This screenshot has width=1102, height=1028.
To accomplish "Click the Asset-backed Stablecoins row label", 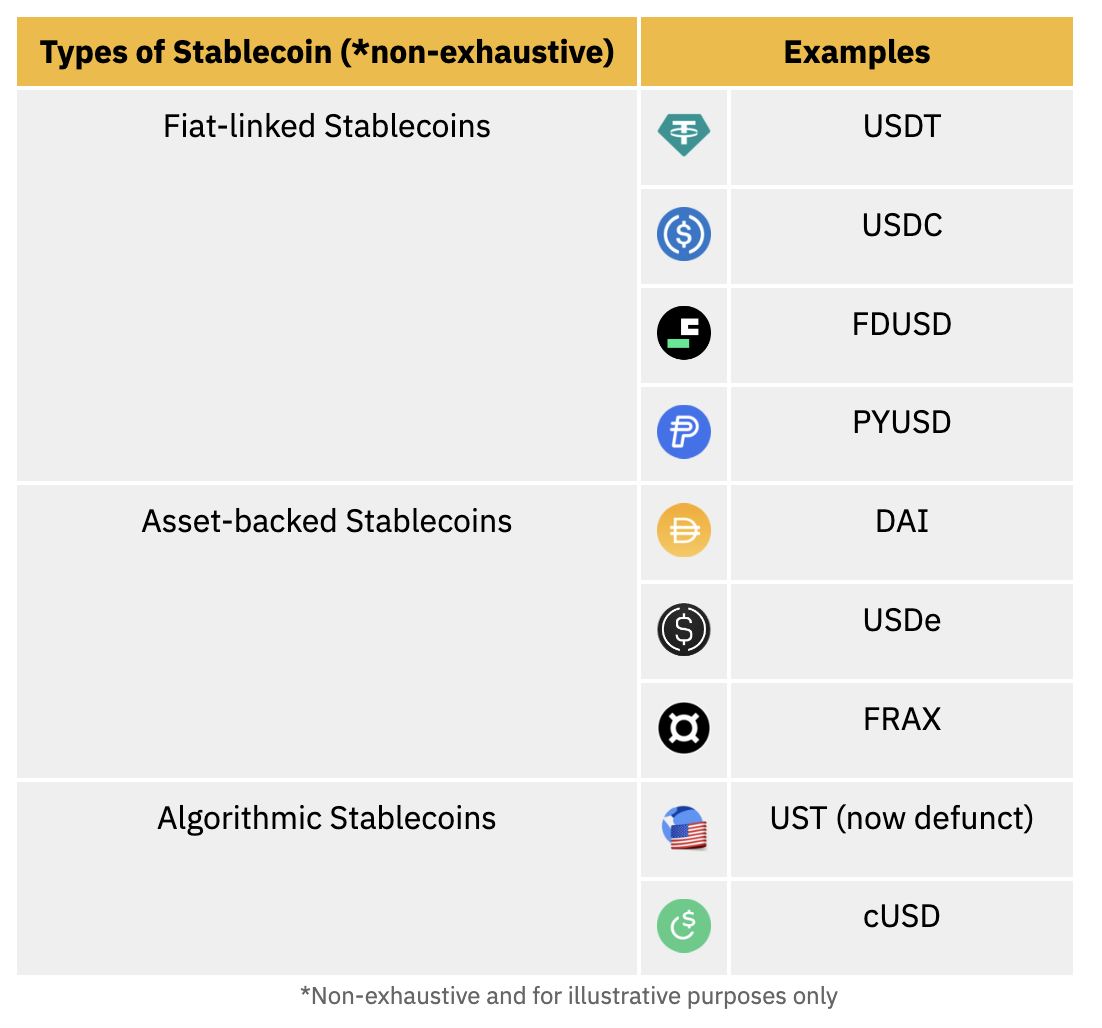I will point(327,521).
